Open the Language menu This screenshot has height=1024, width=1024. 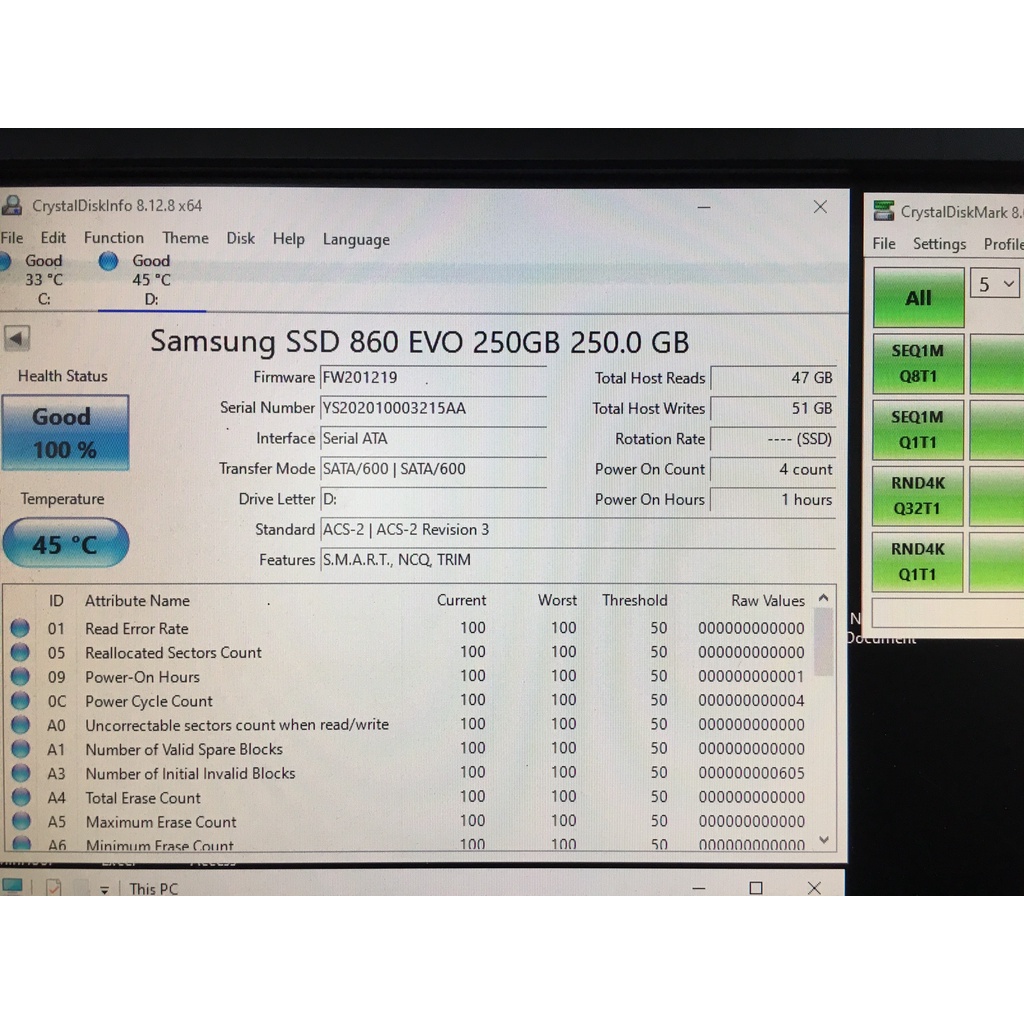(356, 240)
